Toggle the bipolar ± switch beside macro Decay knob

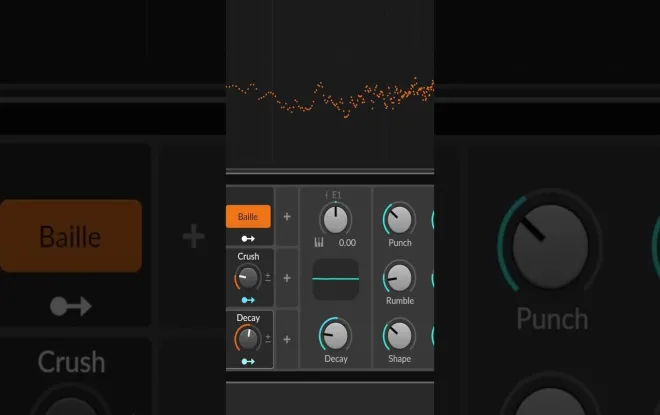click(x=268, y=338)
